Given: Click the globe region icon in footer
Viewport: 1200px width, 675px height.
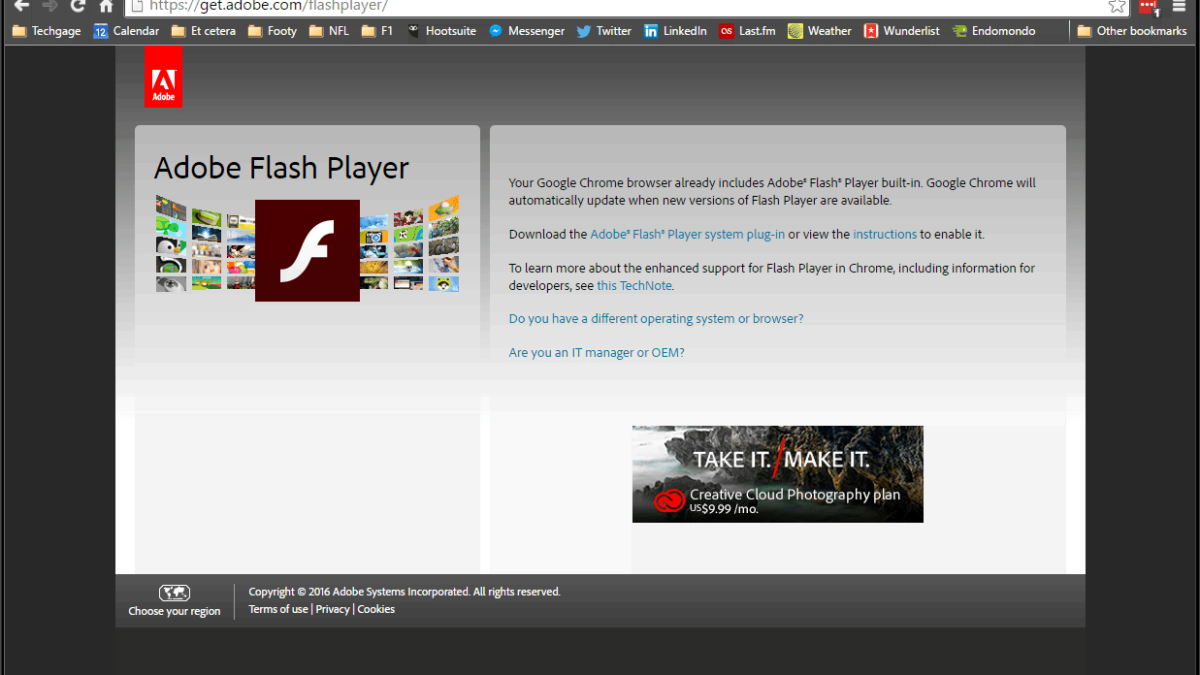Looking at the screenshot, I should coord(174,593).
